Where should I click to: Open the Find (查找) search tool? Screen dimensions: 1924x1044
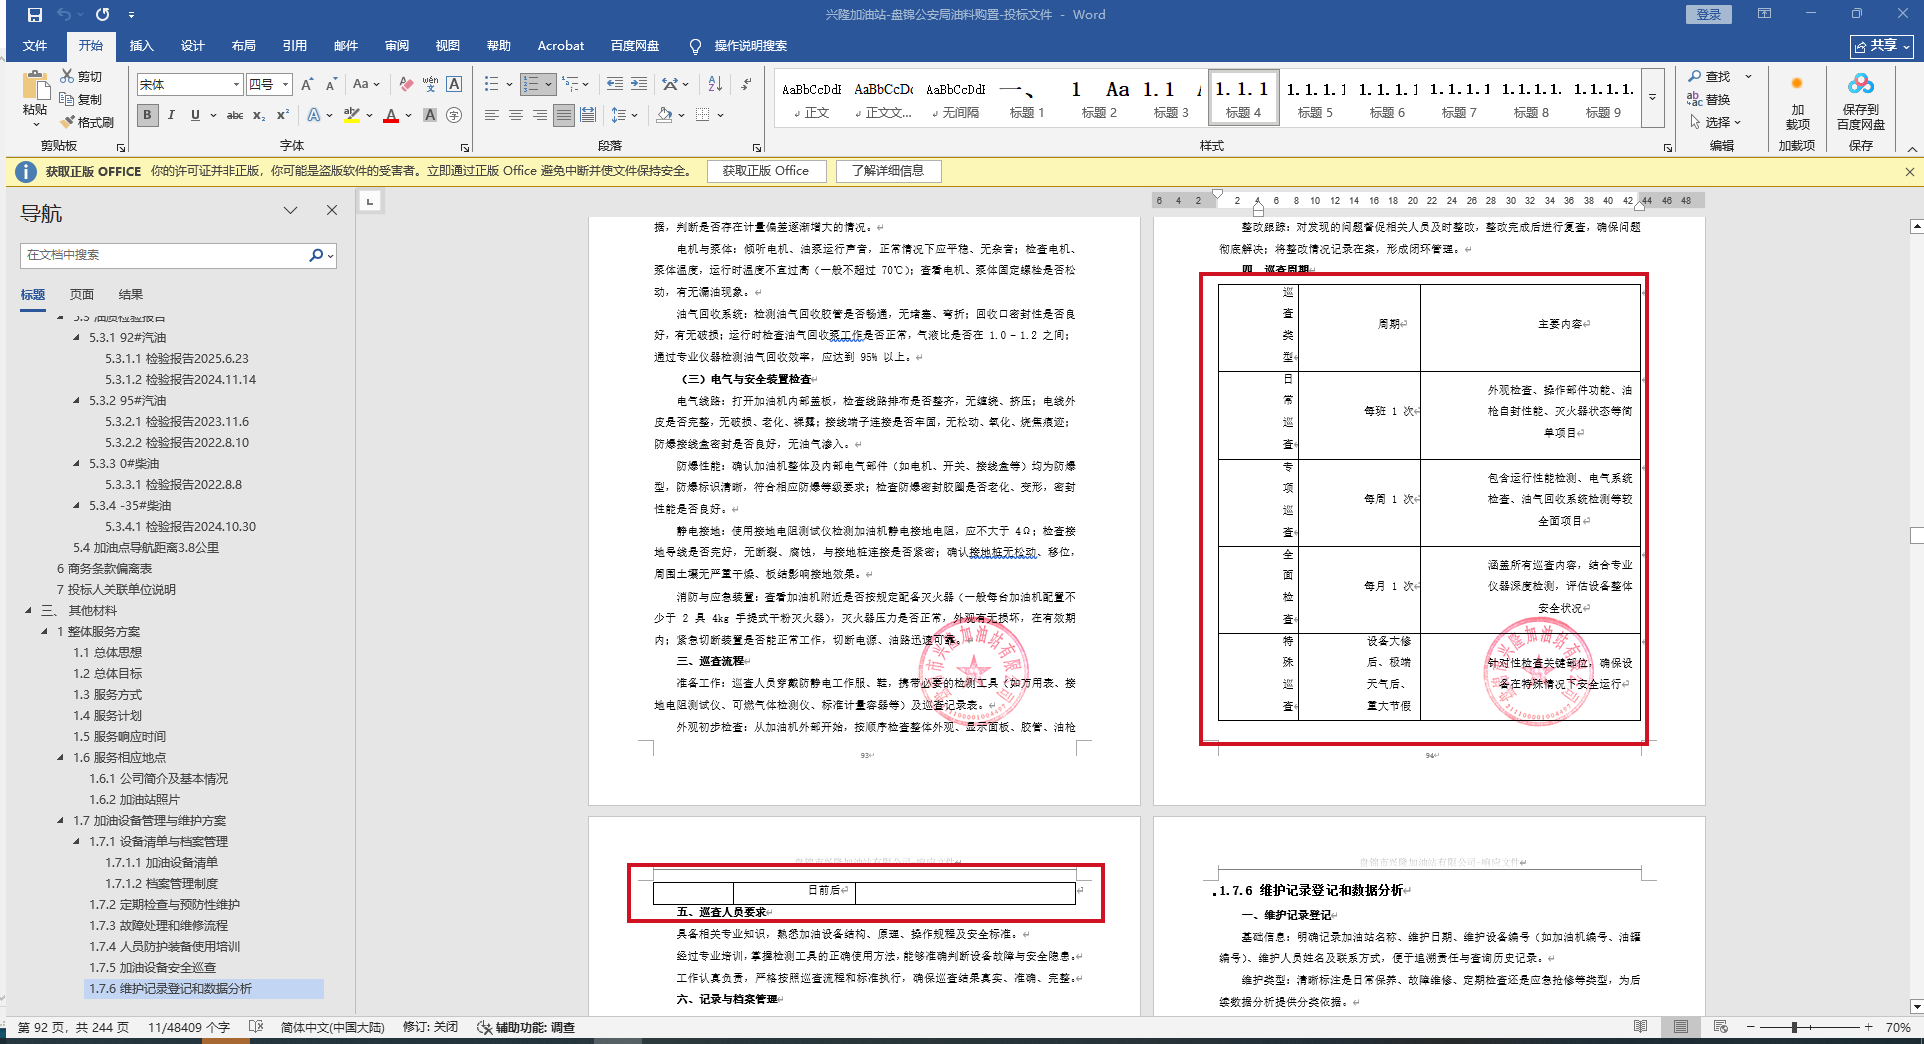[1709, 77]
